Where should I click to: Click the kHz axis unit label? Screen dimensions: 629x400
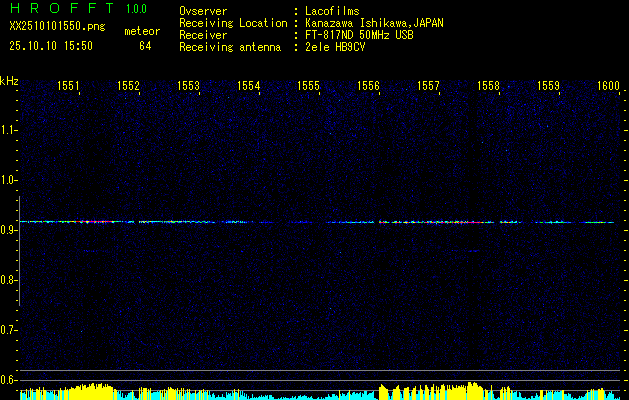(9, 80)
